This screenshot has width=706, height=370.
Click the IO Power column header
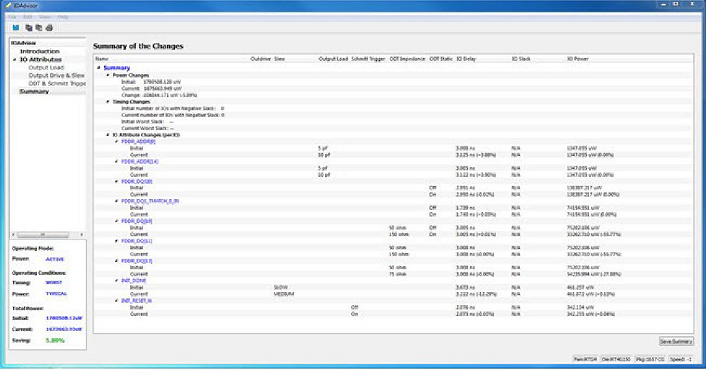click(x=578, y=59)
